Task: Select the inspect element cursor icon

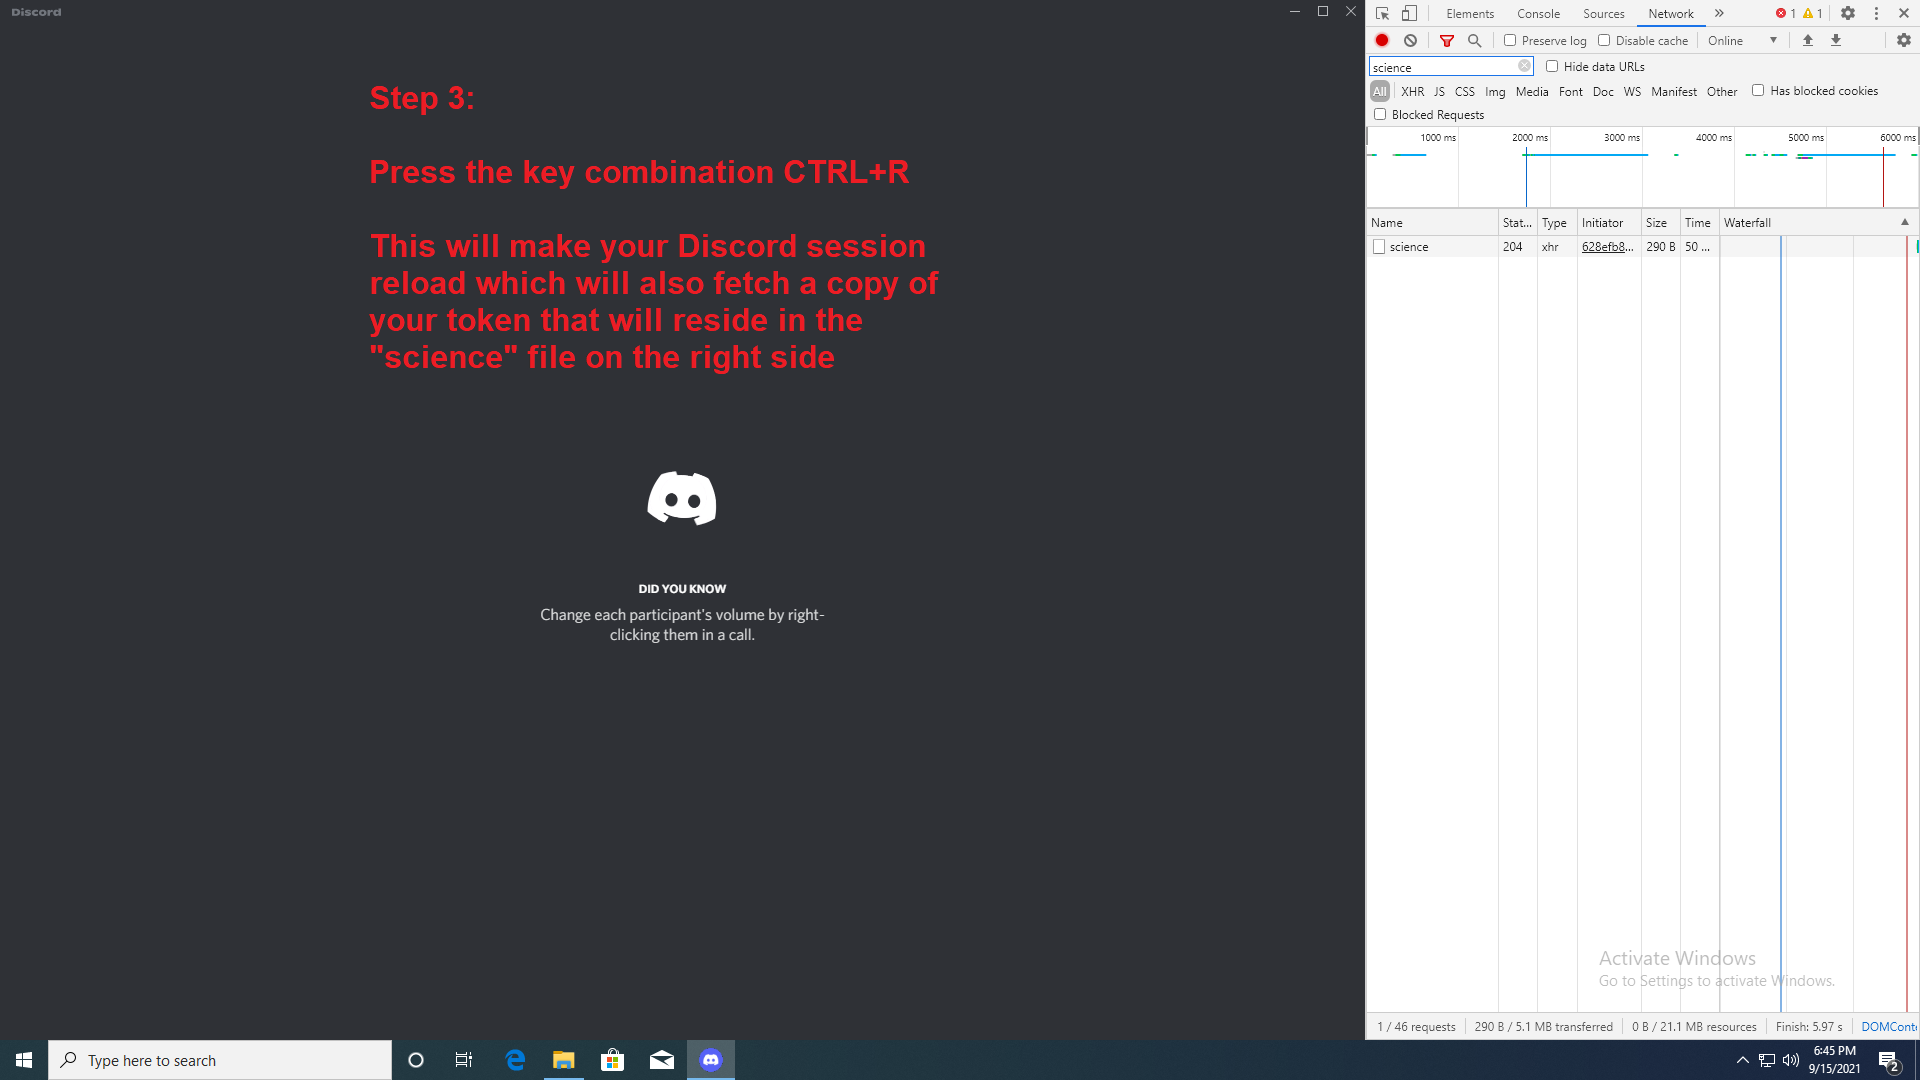Action: (1383, 13)
